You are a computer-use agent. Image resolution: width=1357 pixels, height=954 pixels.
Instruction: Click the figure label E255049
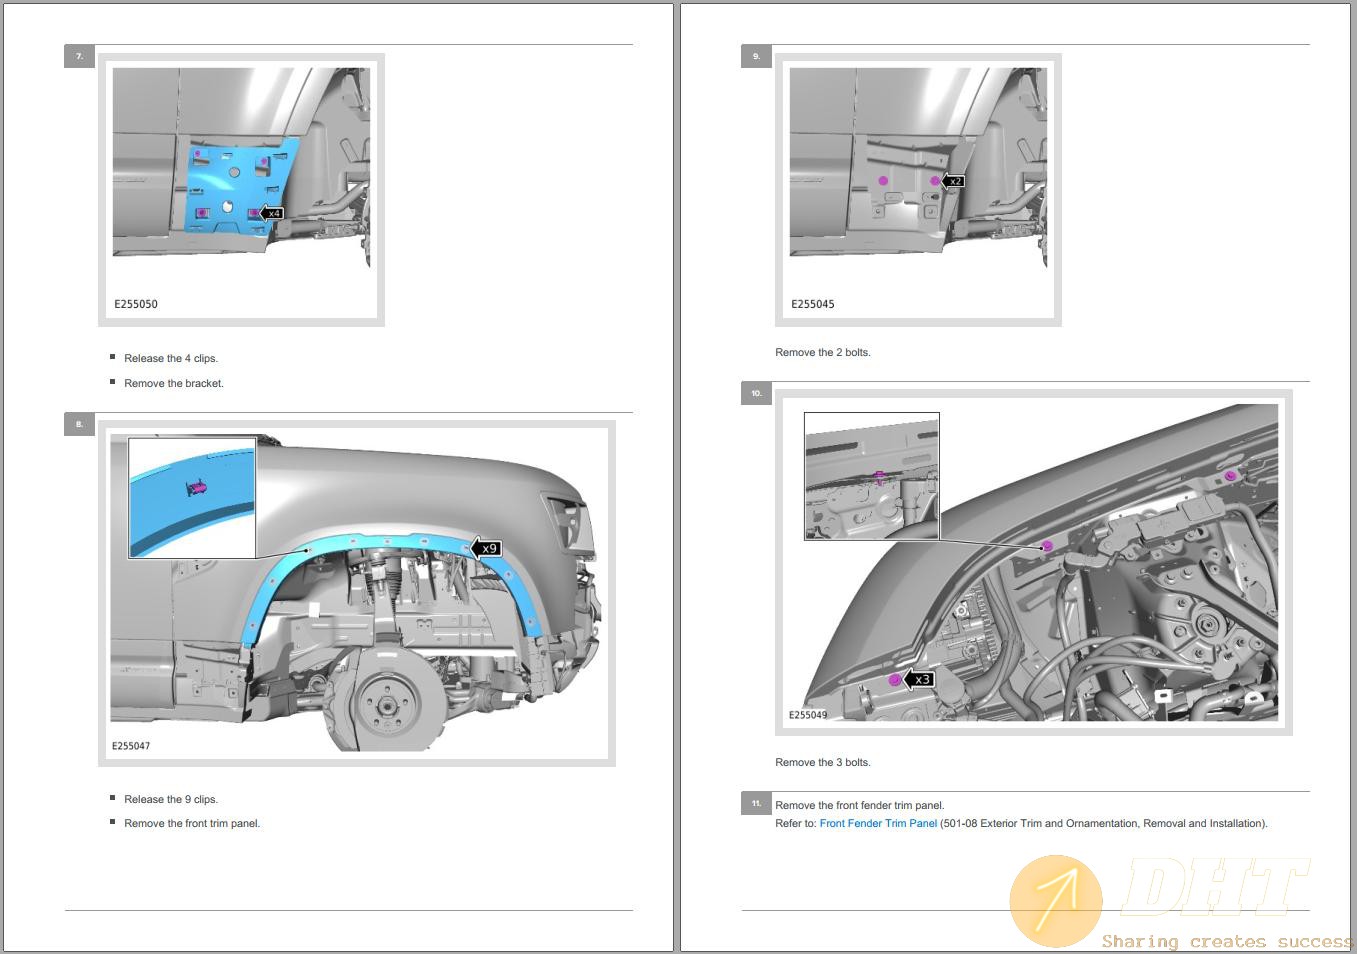[x=808, y=715]
